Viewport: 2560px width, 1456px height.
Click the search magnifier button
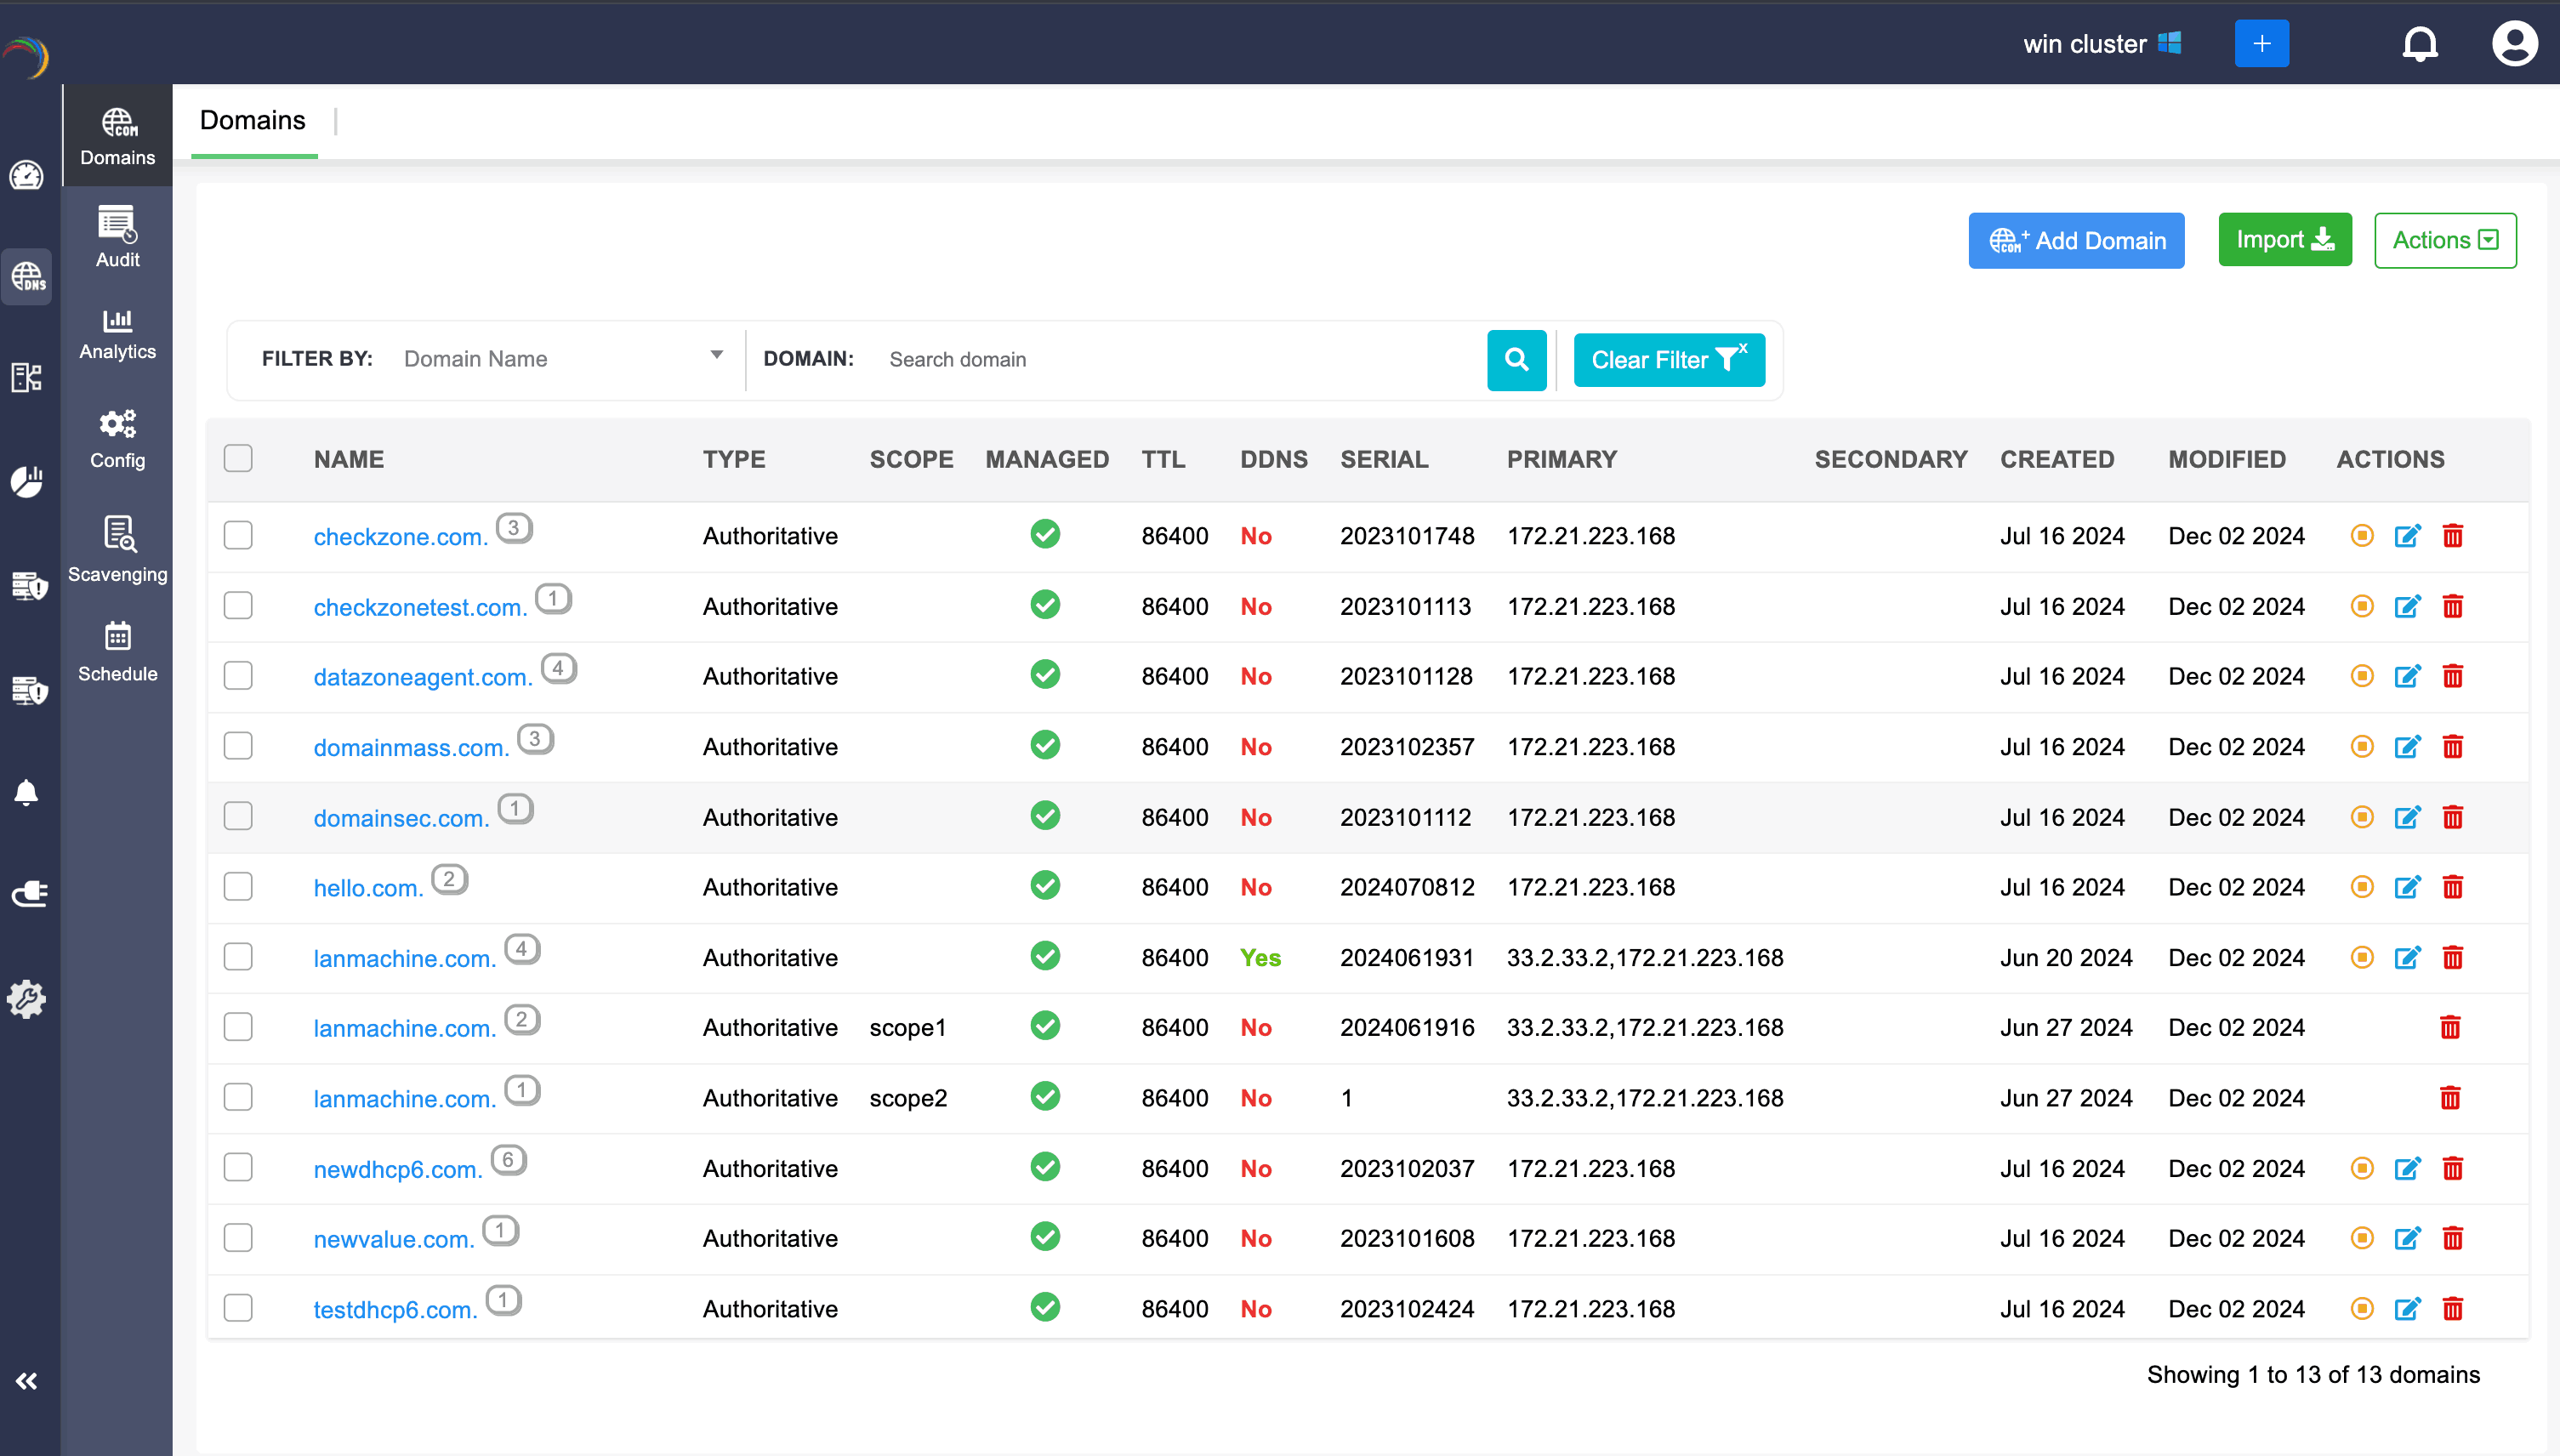1516,360
